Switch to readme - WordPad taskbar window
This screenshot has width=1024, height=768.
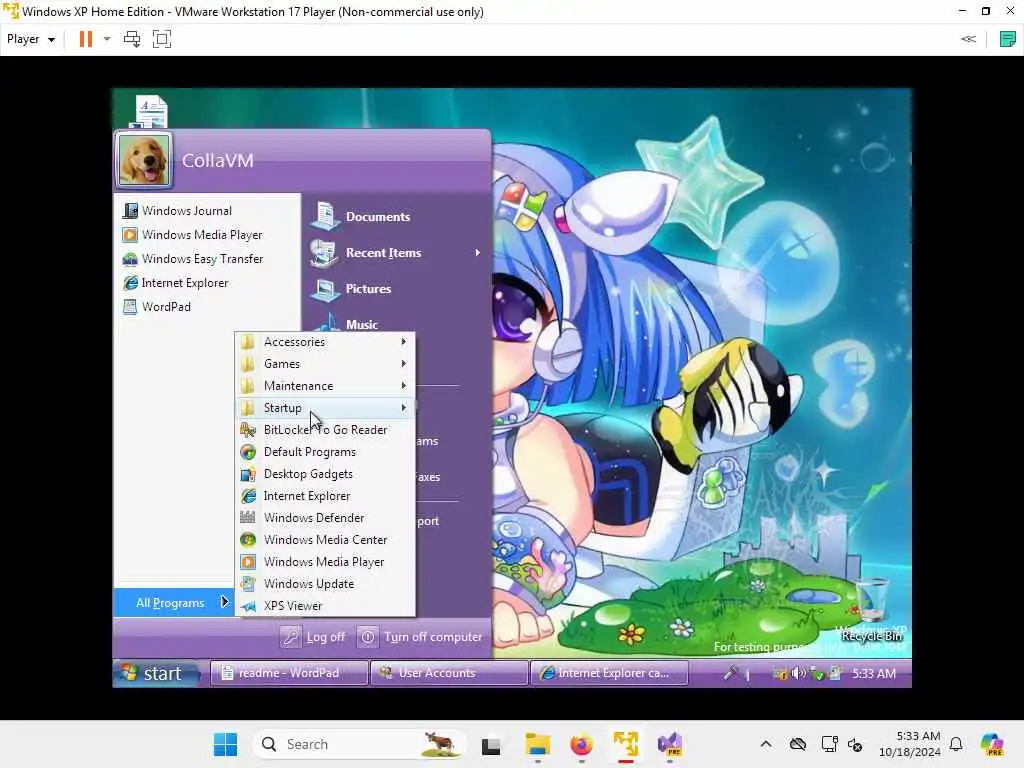pyautogui.click(x=289, y=673)
